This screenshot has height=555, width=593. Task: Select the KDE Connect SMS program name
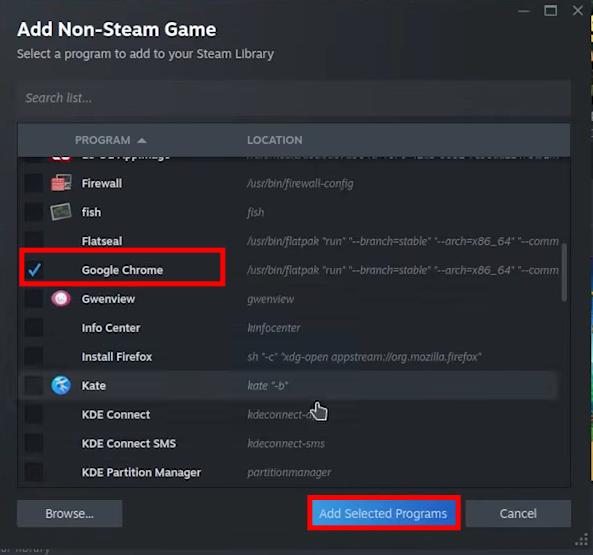(129, 443)
